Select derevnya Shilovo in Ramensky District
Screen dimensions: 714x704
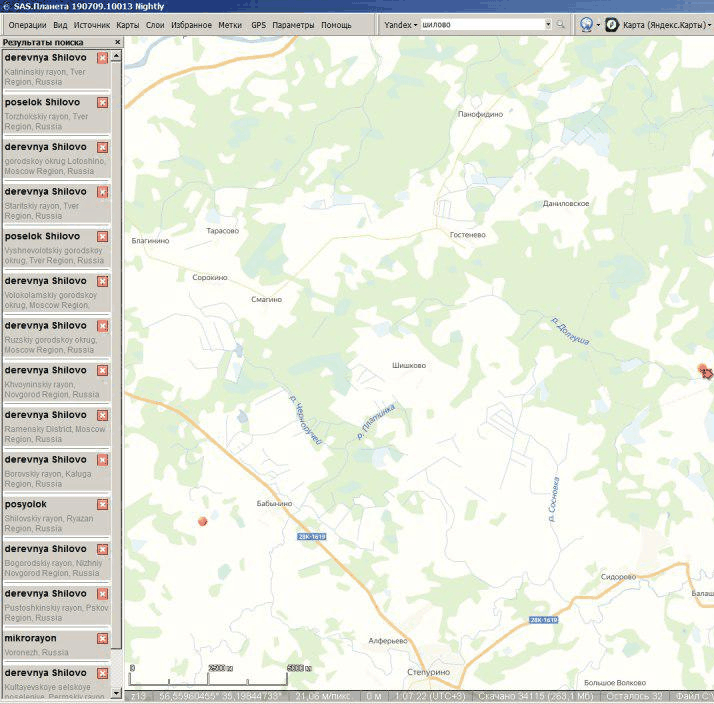tap(46, 415)
